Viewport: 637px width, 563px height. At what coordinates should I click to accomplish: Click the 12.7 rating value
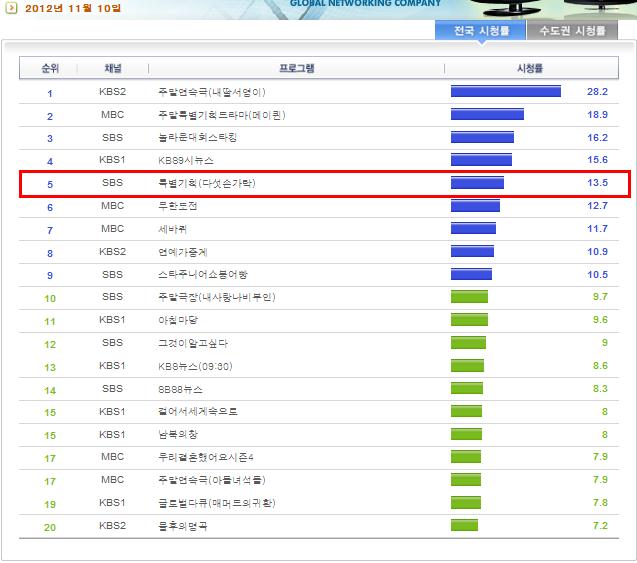coord(597,206)
